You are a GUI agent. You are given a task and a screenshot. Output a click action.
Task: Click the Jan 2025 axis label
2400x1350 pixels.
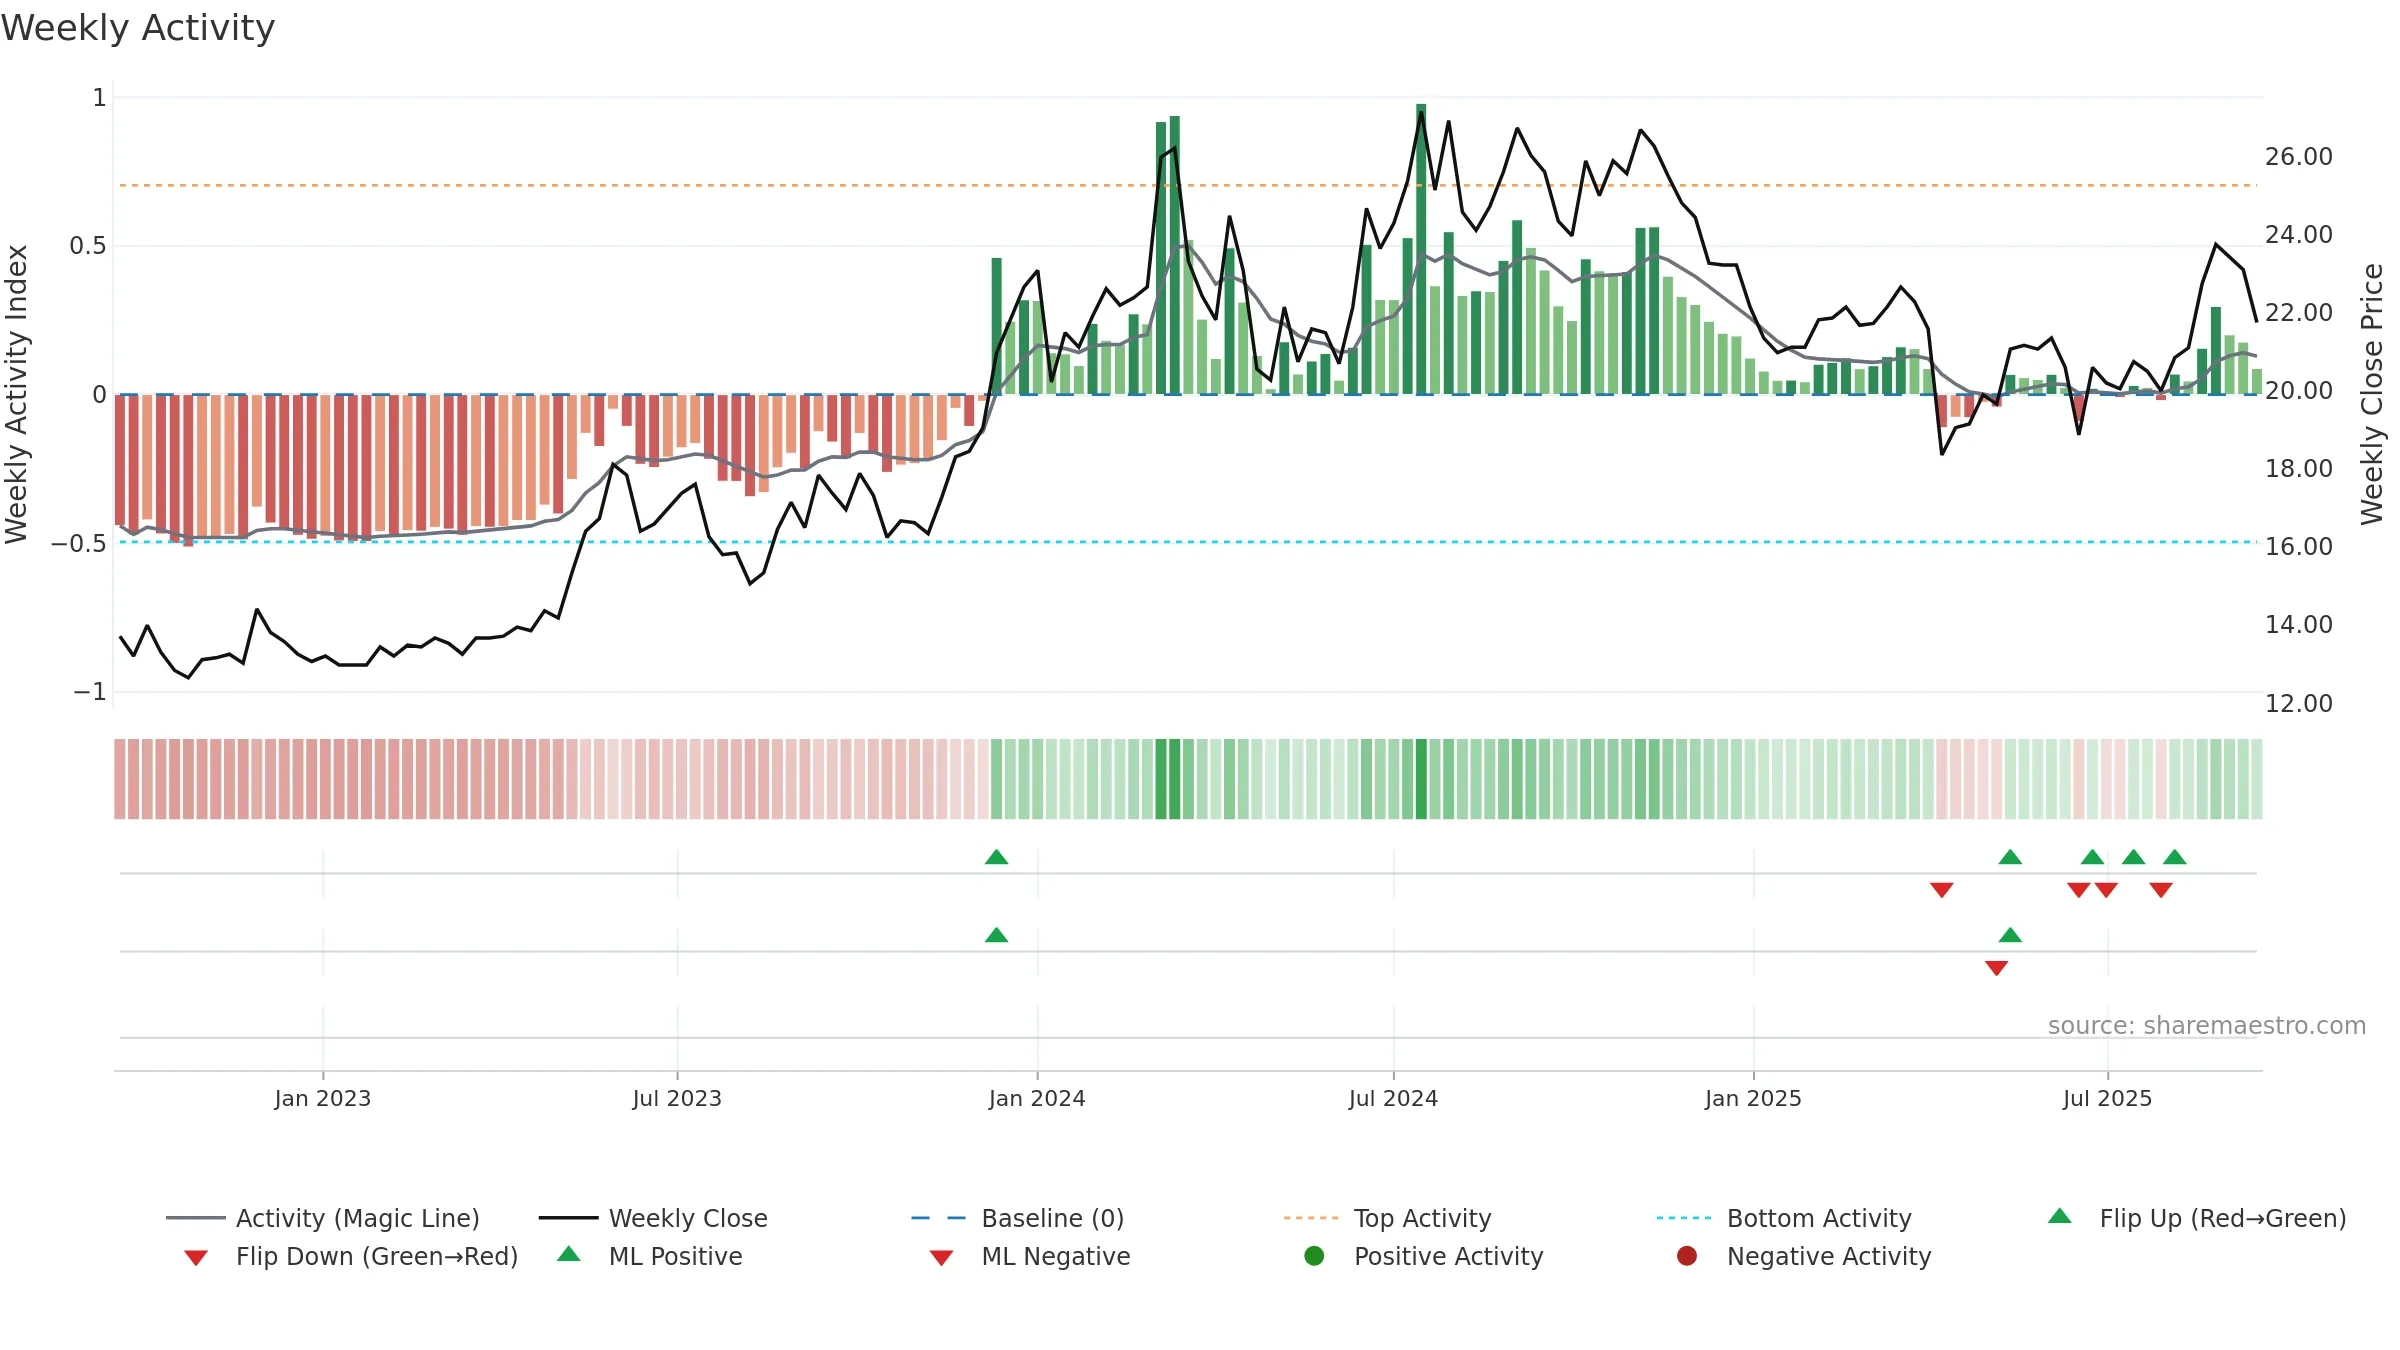tap(1753, 1098)
